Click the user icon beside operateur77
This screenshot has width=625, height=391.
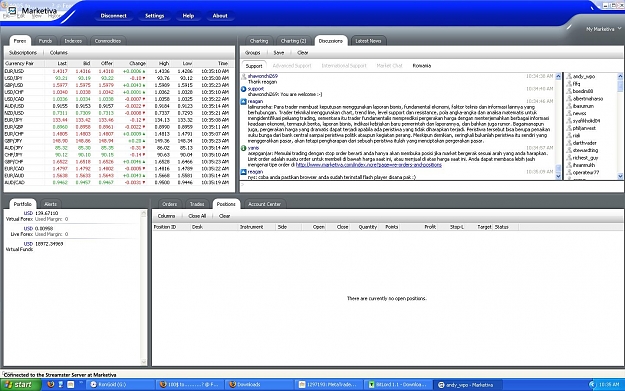(x=569, y=172)
